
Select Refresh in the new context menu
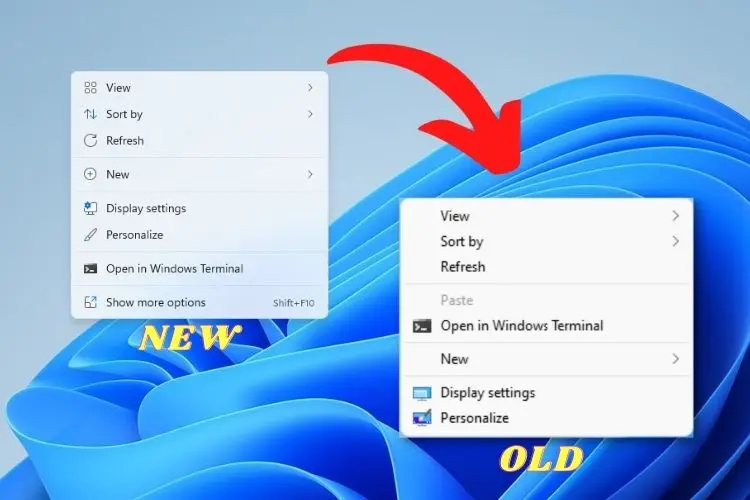click(x=199, y=140)
